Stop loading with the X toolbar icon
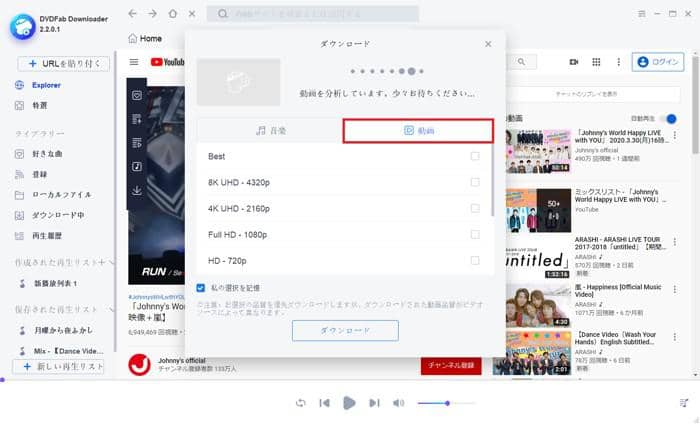The image size is (700, 424). point(192,14)
